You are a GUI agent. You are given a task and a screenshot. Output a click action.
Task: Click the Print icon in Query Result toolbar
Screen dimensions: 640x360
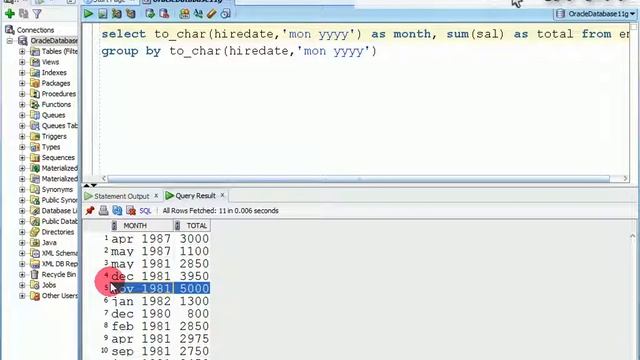click(104, 211)
